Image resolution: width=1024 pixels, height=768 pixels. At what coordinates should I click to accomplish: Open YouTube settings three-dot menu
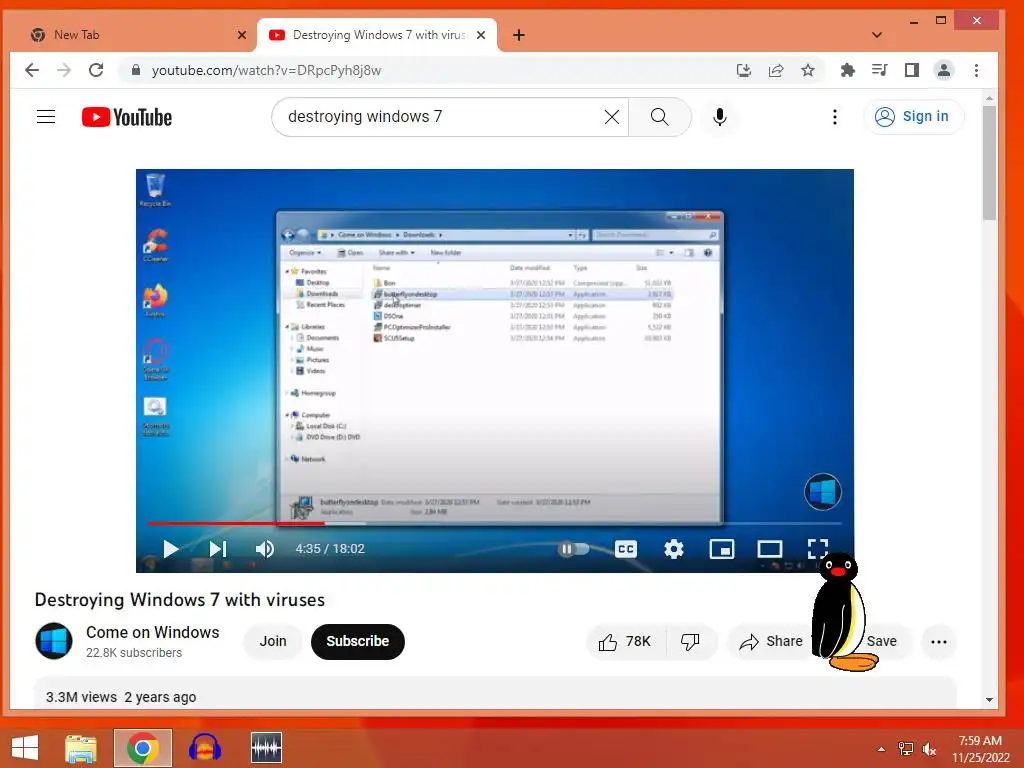coord(835,117)
